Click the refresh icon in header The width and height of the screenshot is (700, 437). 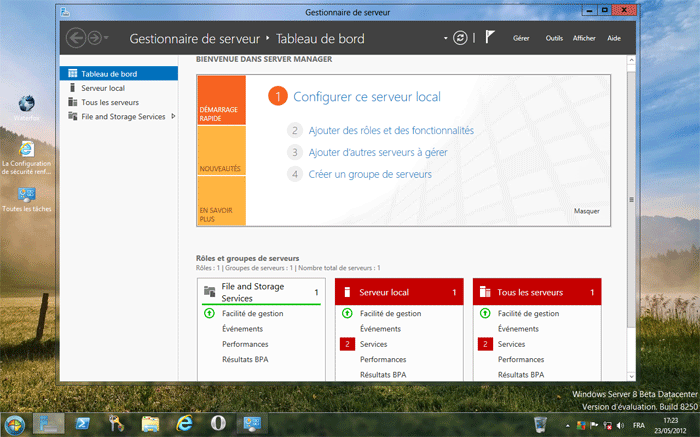460,38
